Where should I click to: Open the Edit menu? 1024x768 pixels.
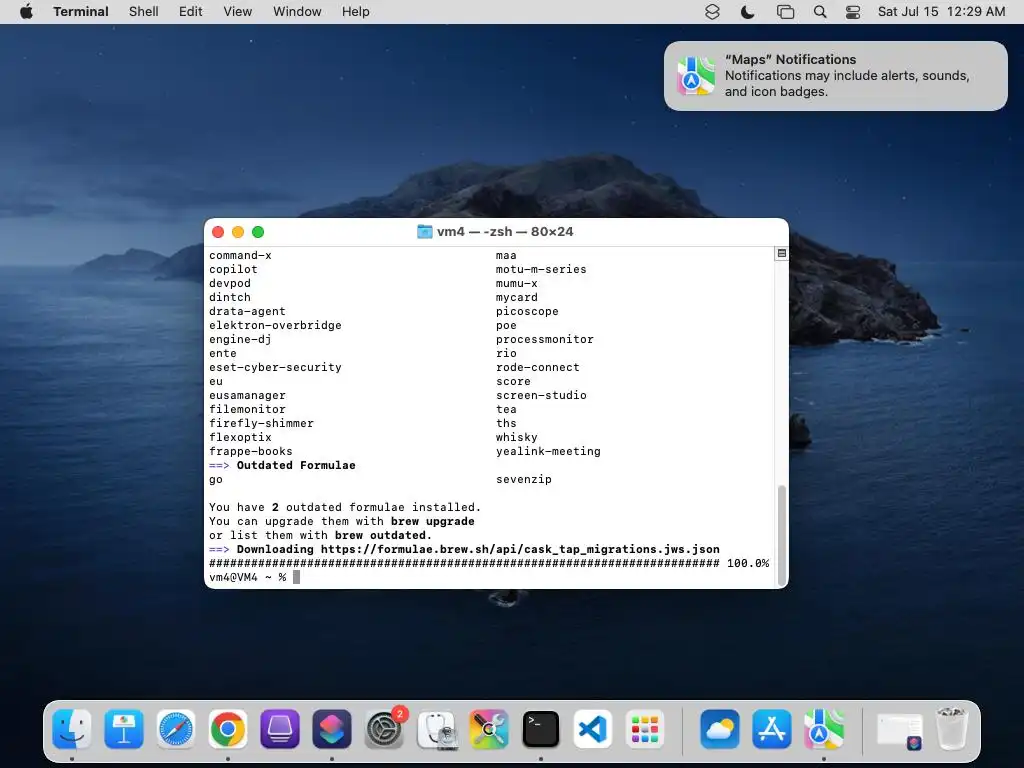[191, 12]
